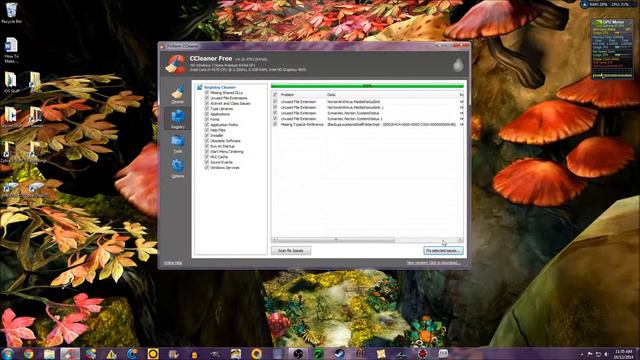Launch Google Chrome from the taskbar
This screenshot has height=360, width=640.
click(28, 353)
